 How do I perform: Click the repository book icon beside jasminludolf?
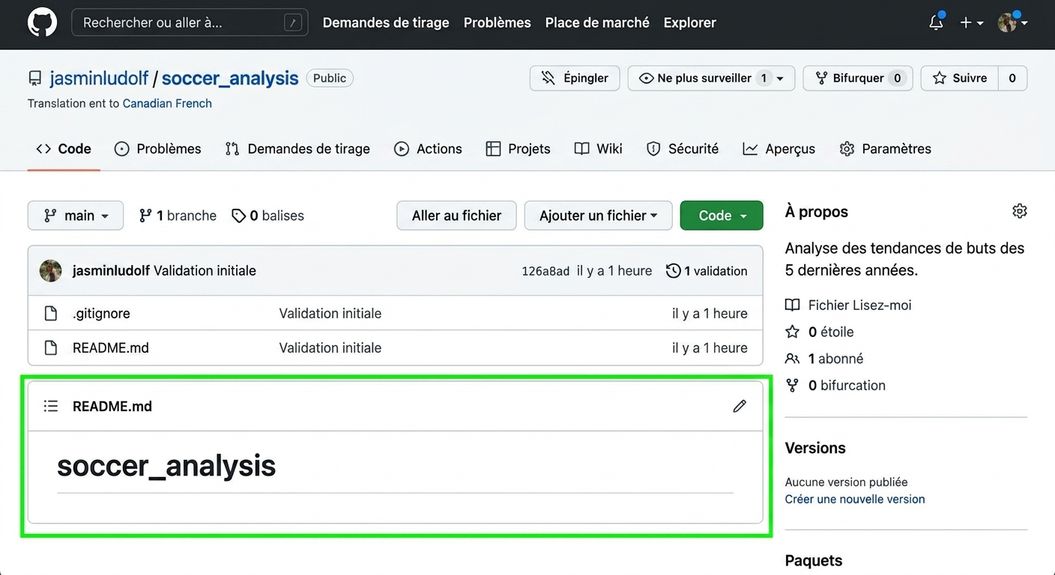34,79
